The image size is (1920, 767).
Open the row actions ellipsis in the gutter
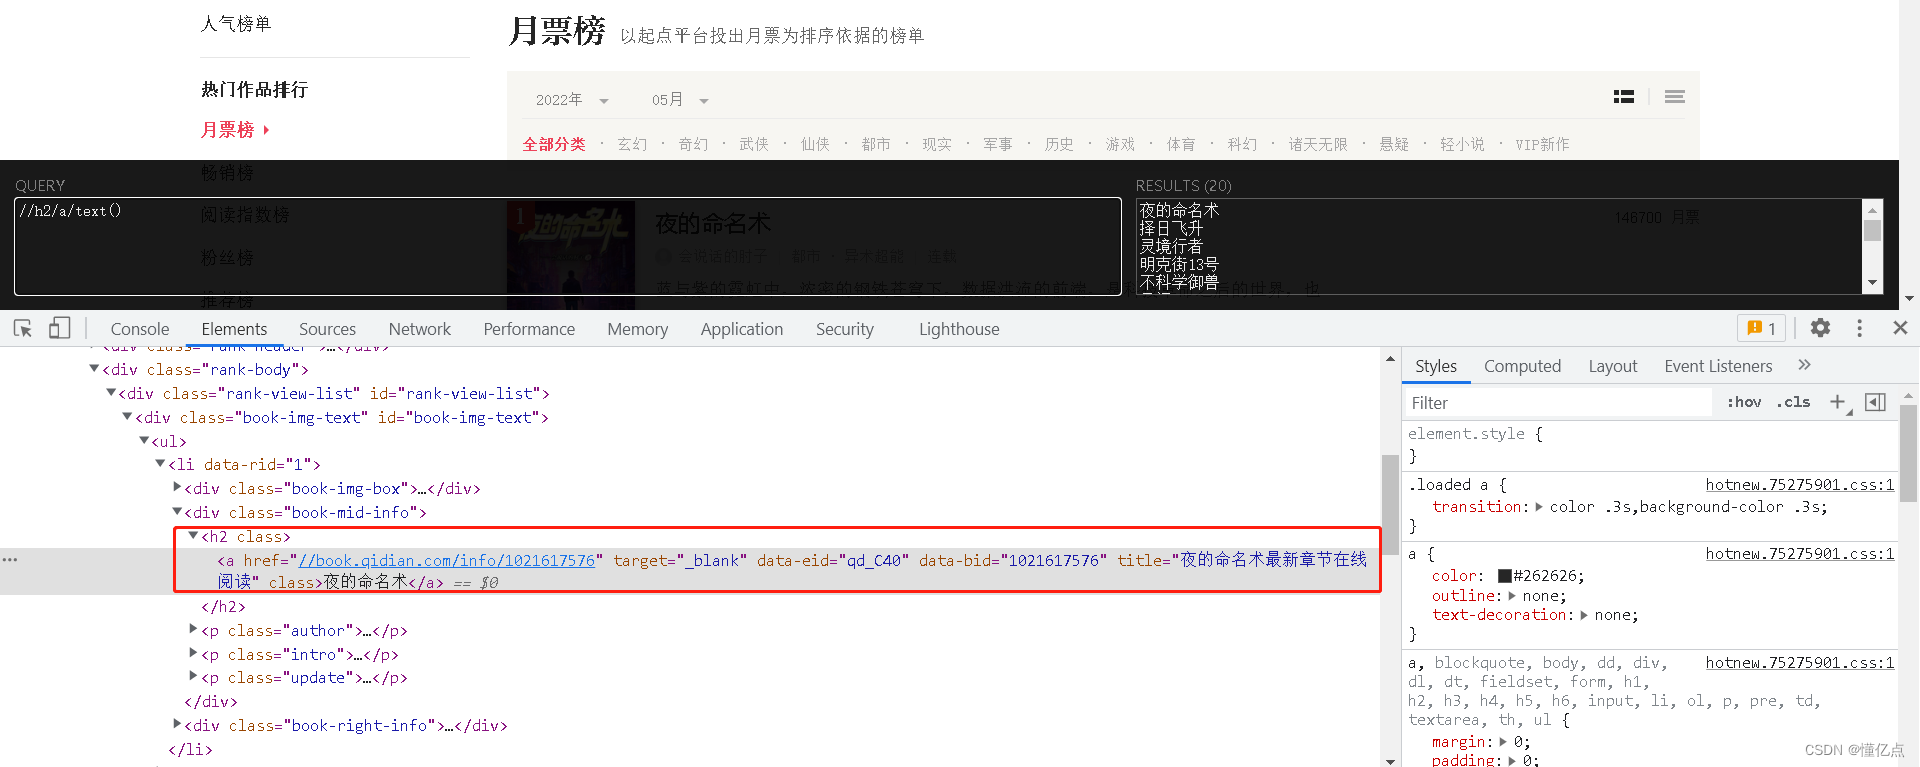click(10, 560)
